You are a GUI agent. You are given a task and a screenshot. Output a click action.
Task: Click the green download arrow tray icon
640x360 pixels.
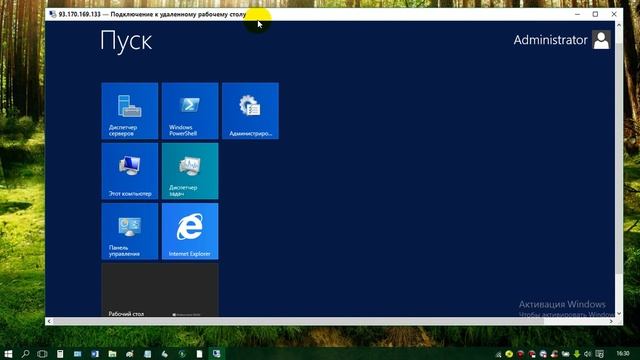coord(577,353)
